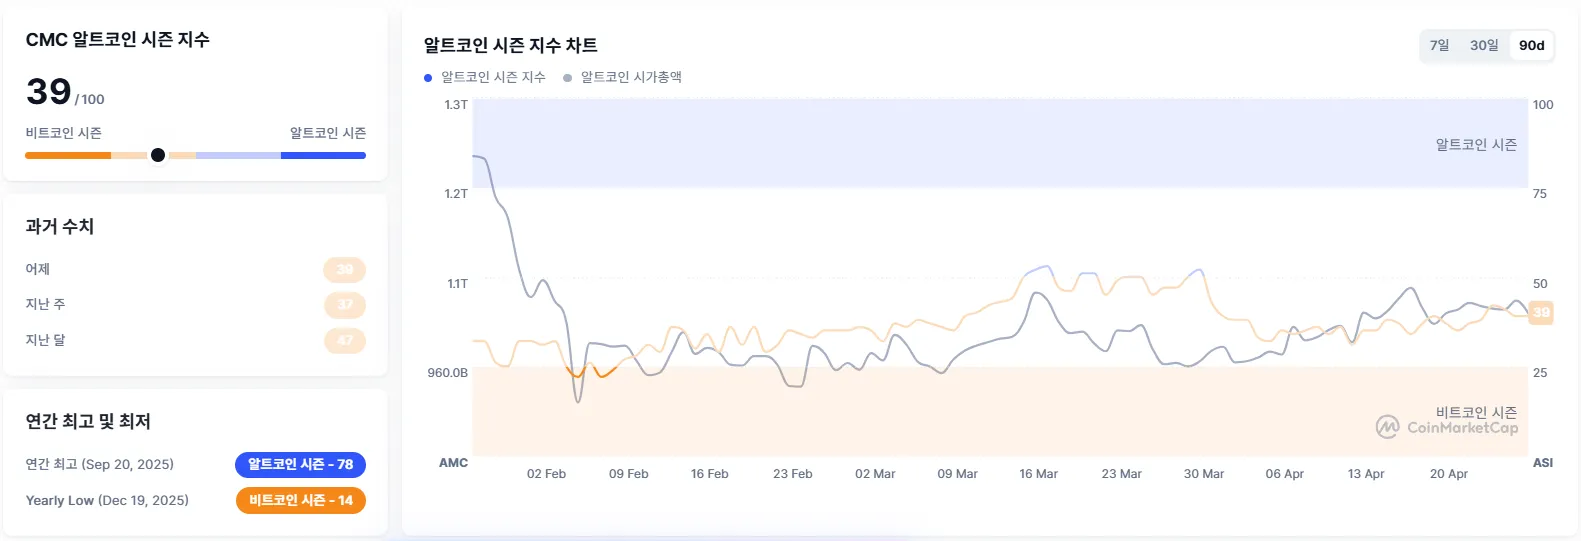Switch chart range to 7일

(x=1439, y=45)
